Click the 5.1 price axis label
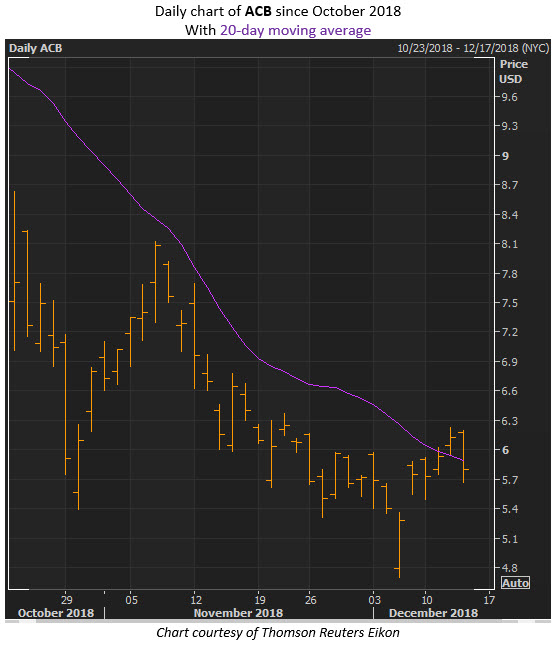Viewport: 556px width, 648px height. tap(509, 539)
